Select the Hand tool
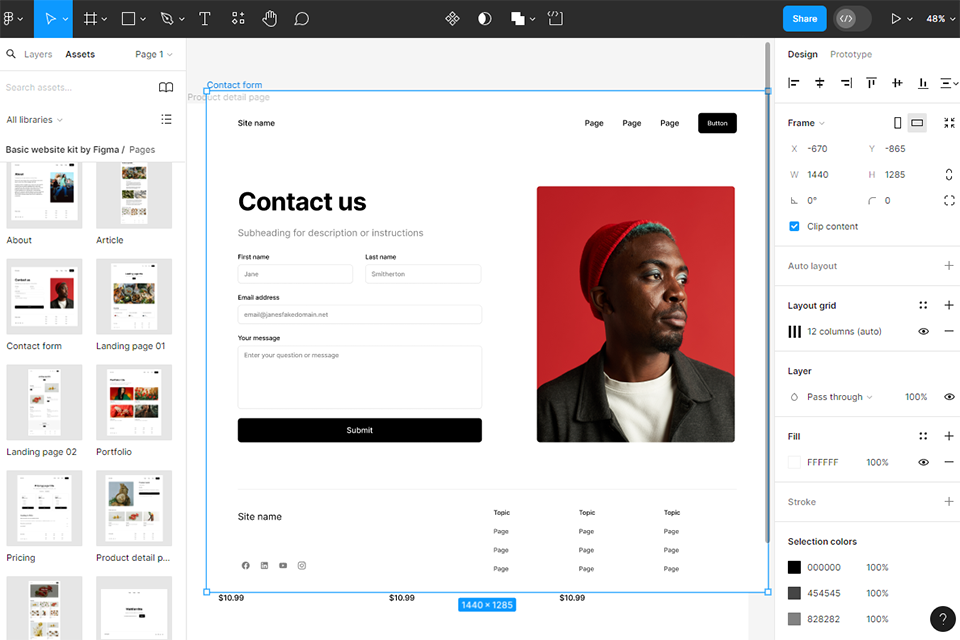This screenshot has width=960, height=640. tap(269, 19)
